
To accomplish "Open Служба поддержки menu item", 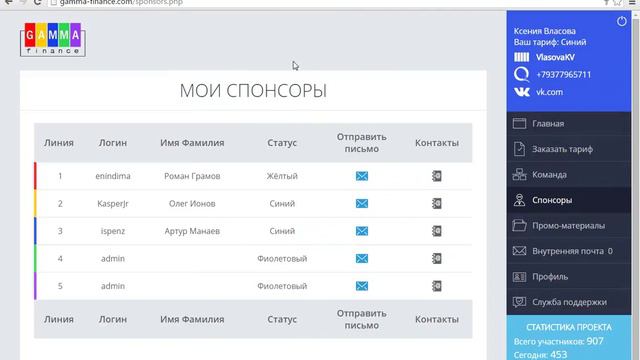I will point(569,302).
